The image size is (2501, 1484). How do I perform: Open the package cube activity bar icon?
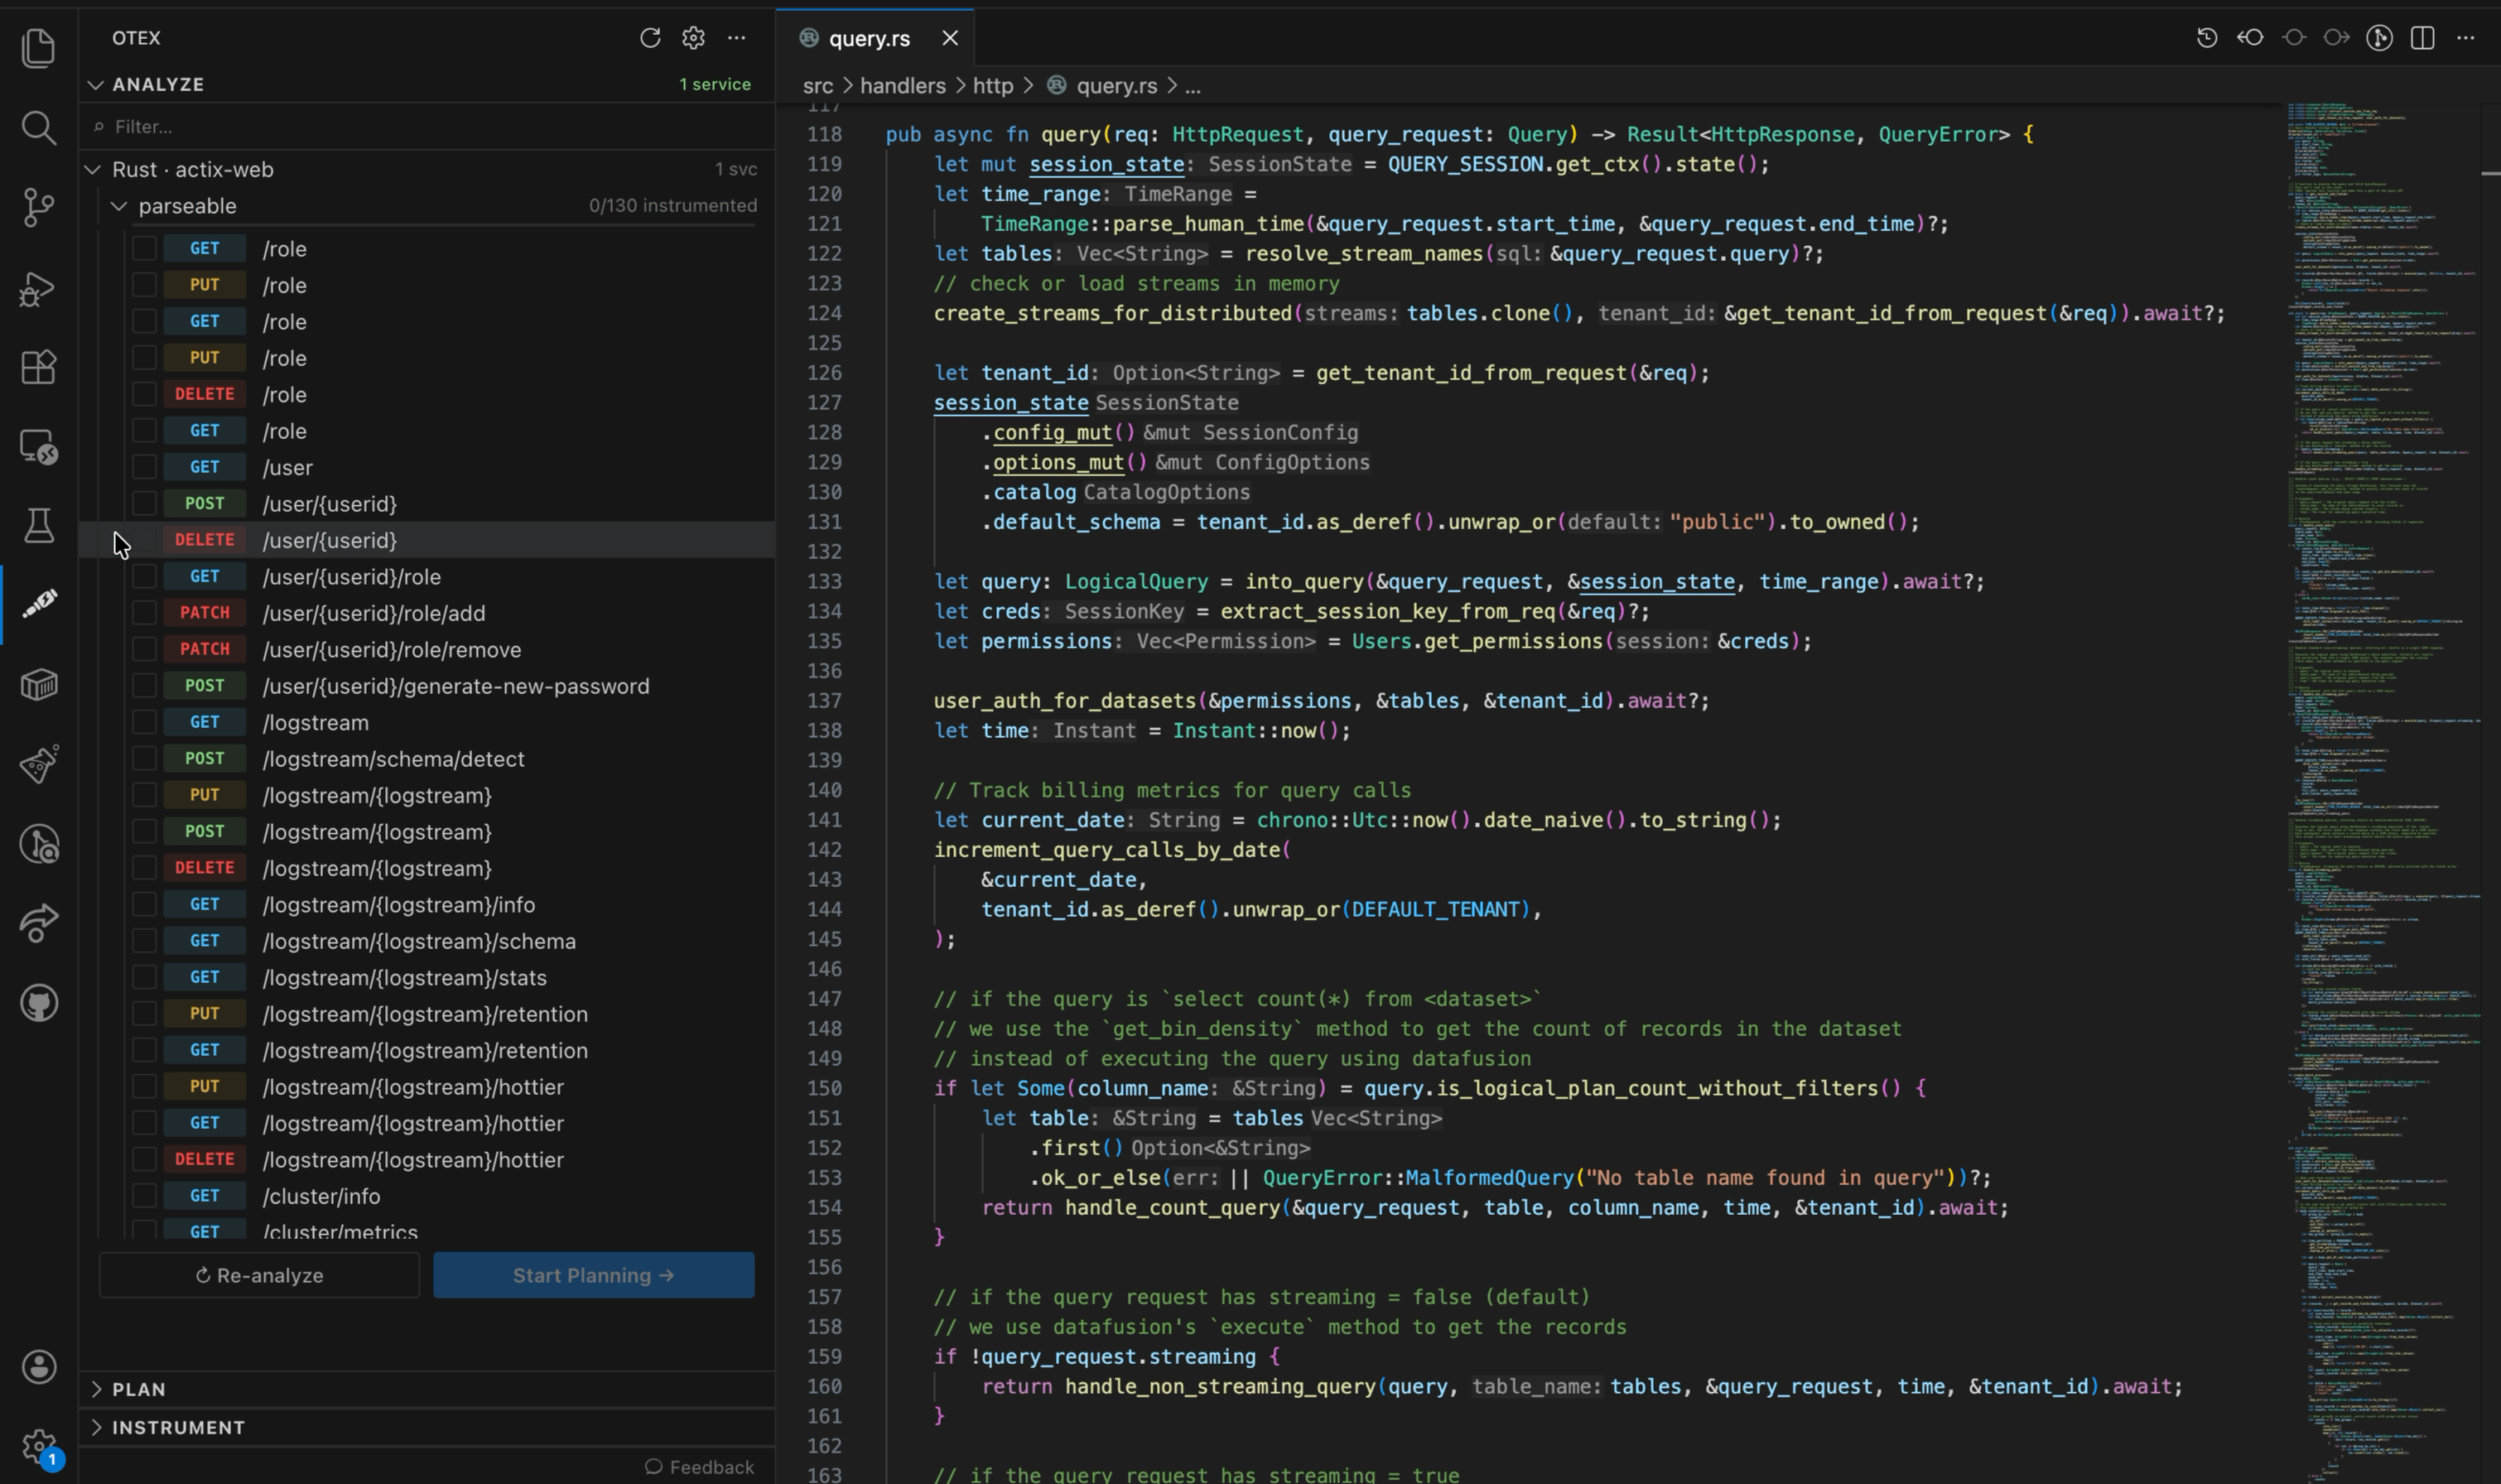(x=38, y=685)
